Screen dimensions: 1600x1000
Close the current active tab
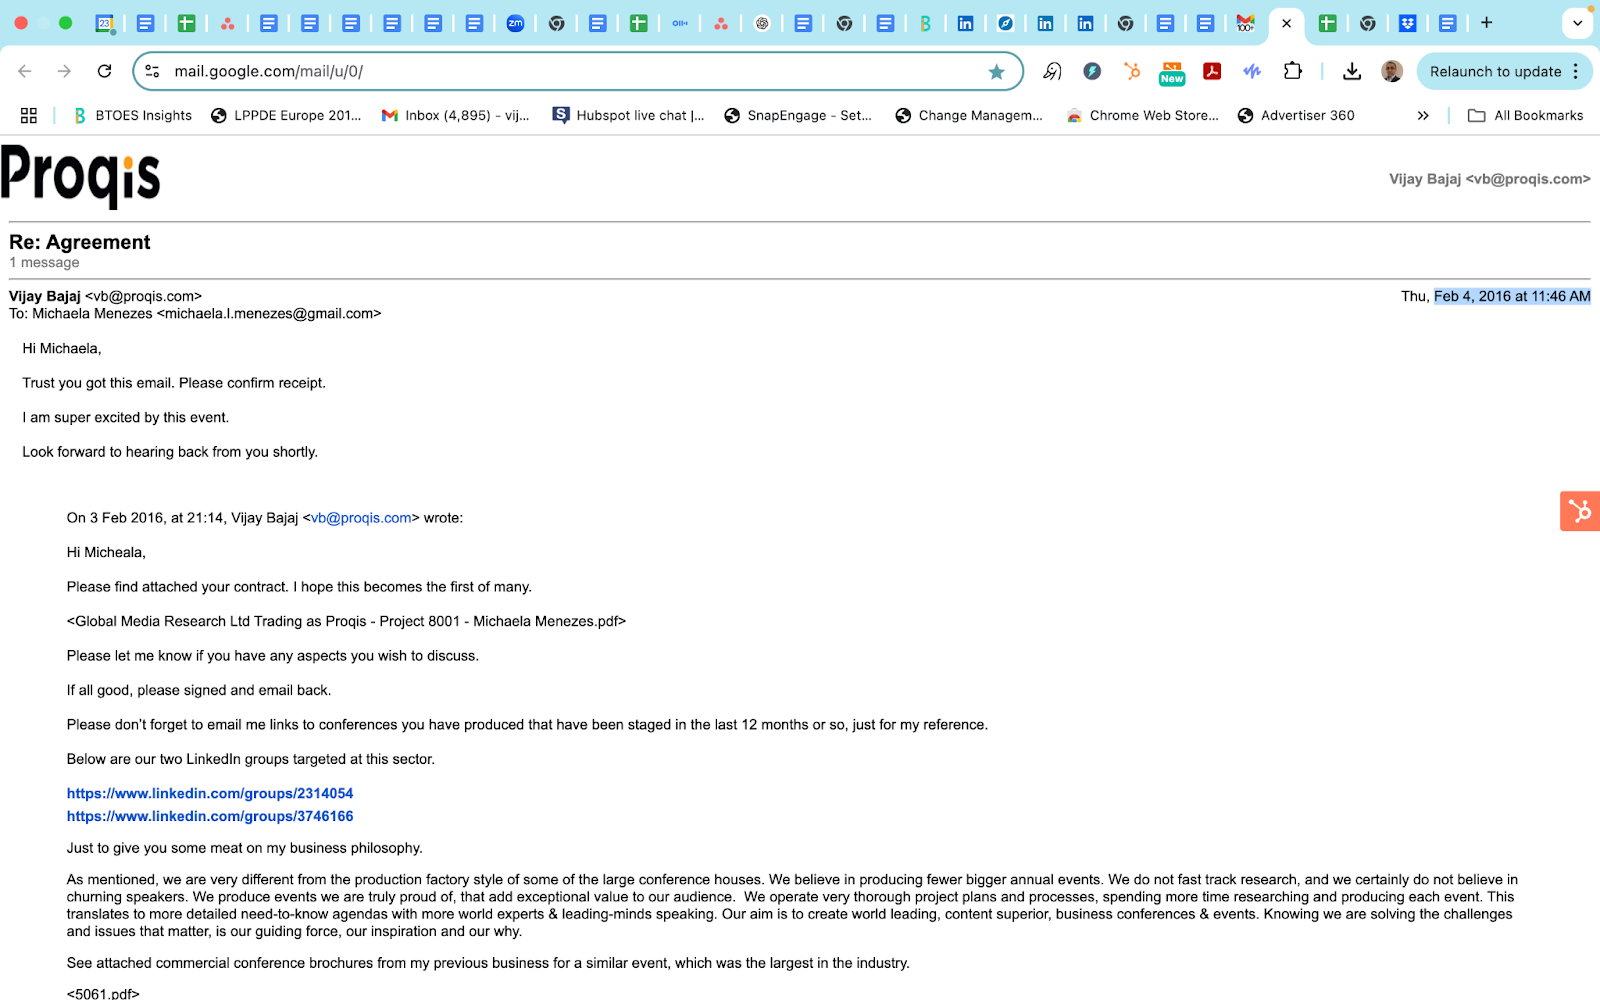pyautogui.click(x=1287, y=23)
